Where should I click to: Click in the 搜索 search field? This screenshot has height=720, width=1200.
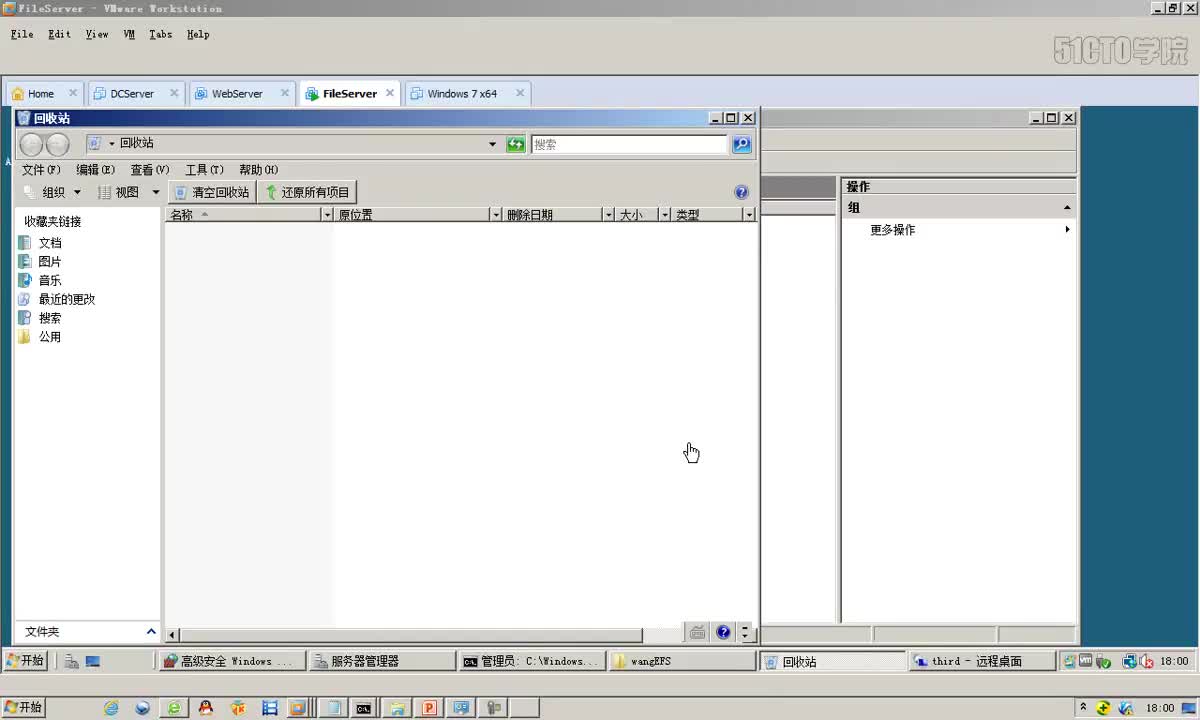(x=629, y=144)
